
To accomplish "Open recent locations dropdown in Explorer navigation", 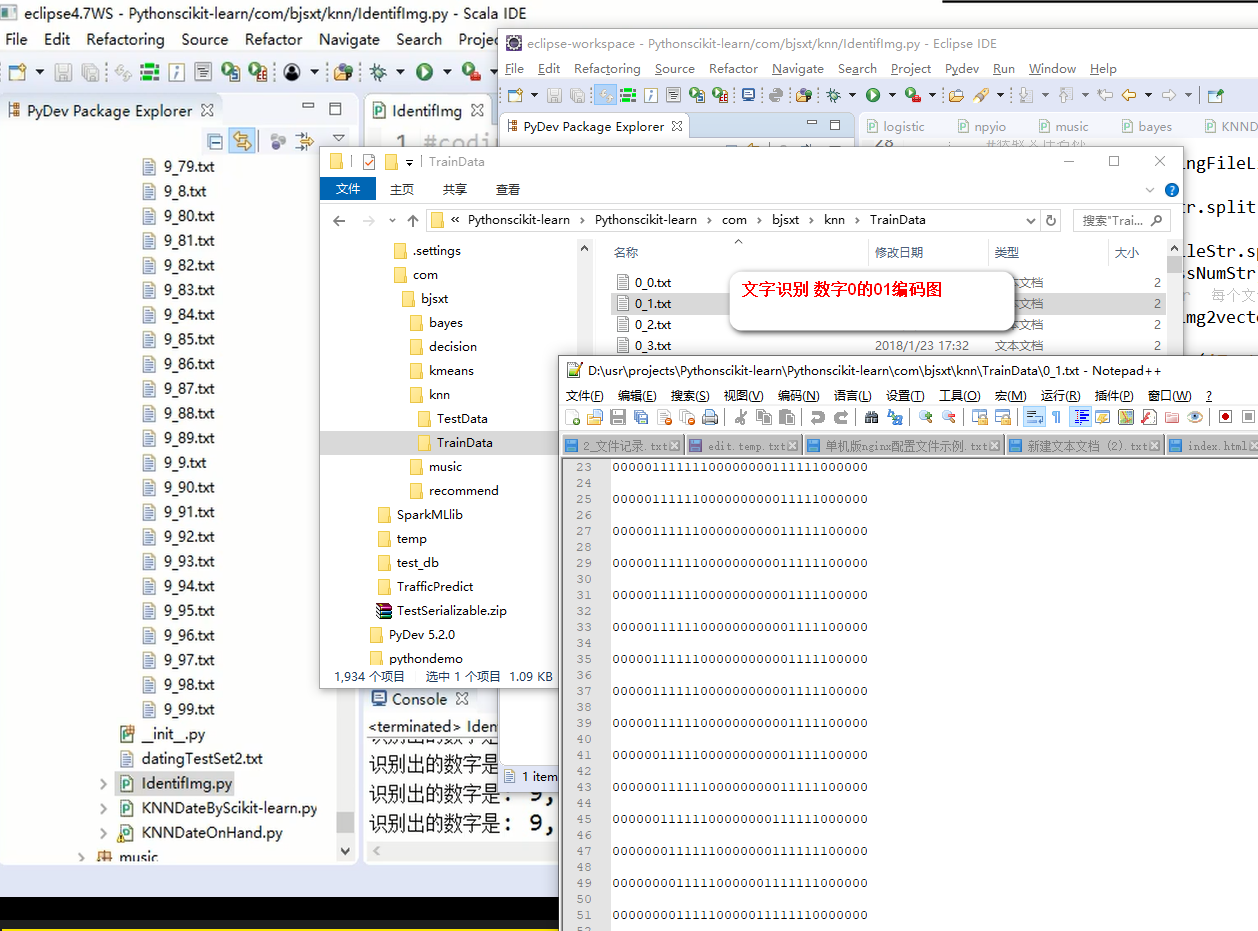I will pyautogui.click(x=390, y=220).
